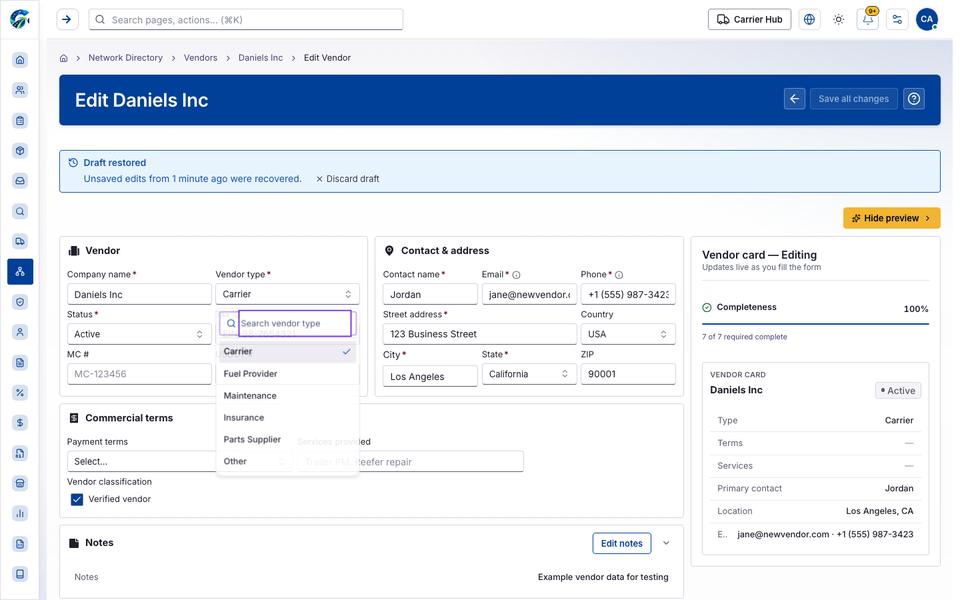This screenshot has width=960, height=600.
Task: Choose Maintenance from the vendor type list
Action: pyautogui.click(x=287, y=396)
